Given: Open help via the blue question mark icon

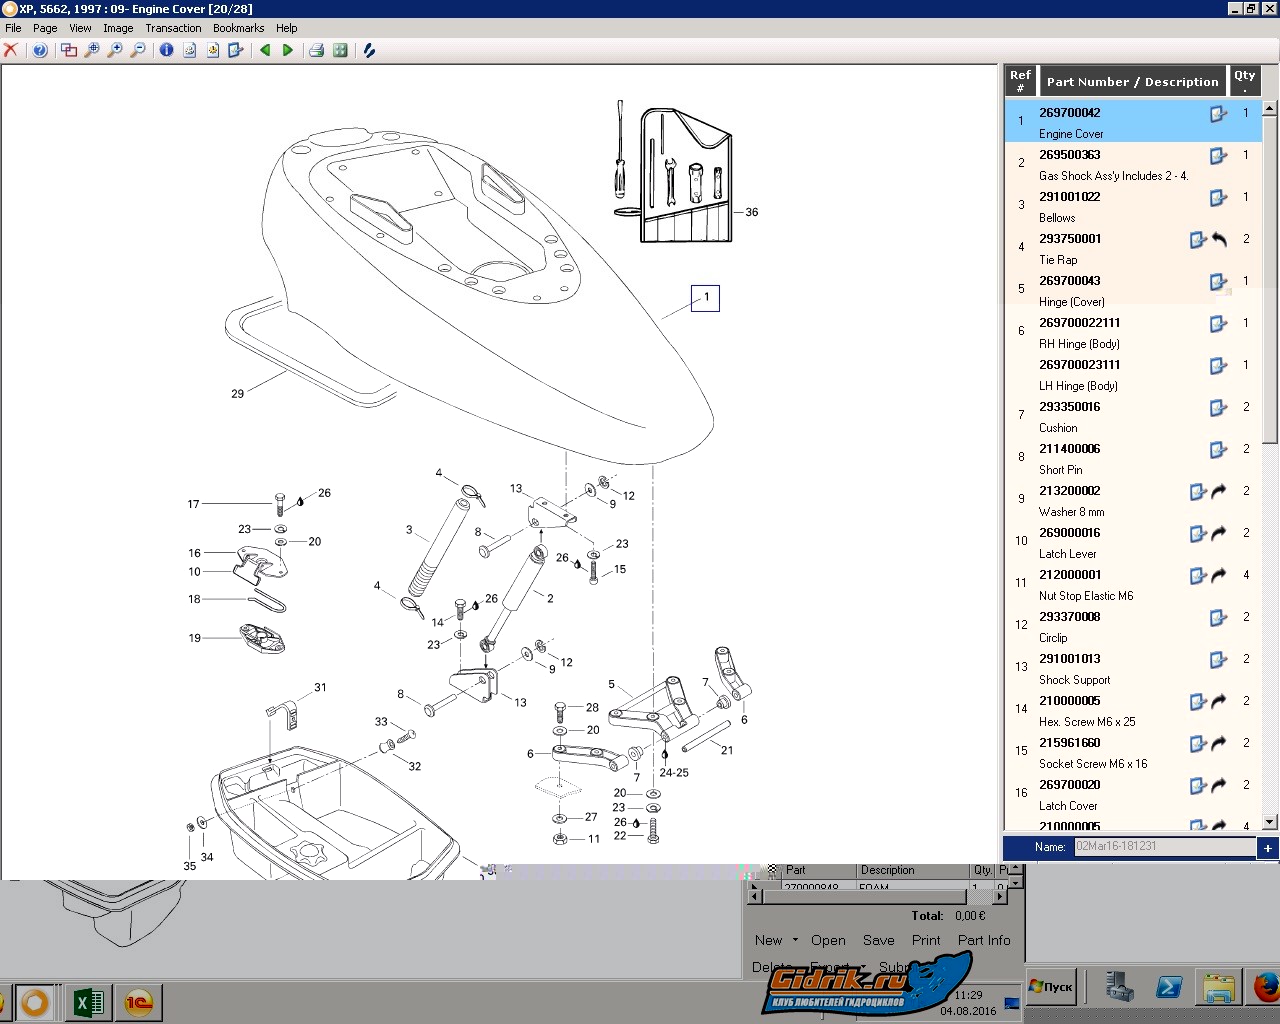Looking at the screenshot, I should 40,50.
